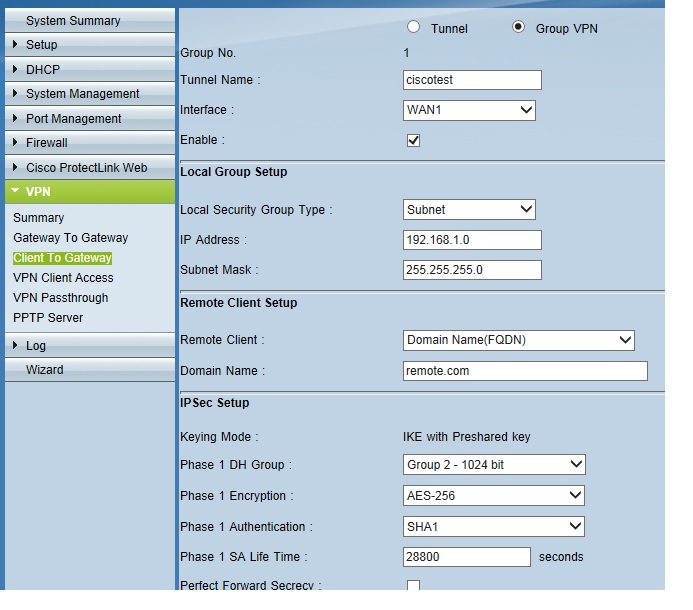Click the Subnet Mask field
The width and height of the screenshot is (693, 610).
472,270
